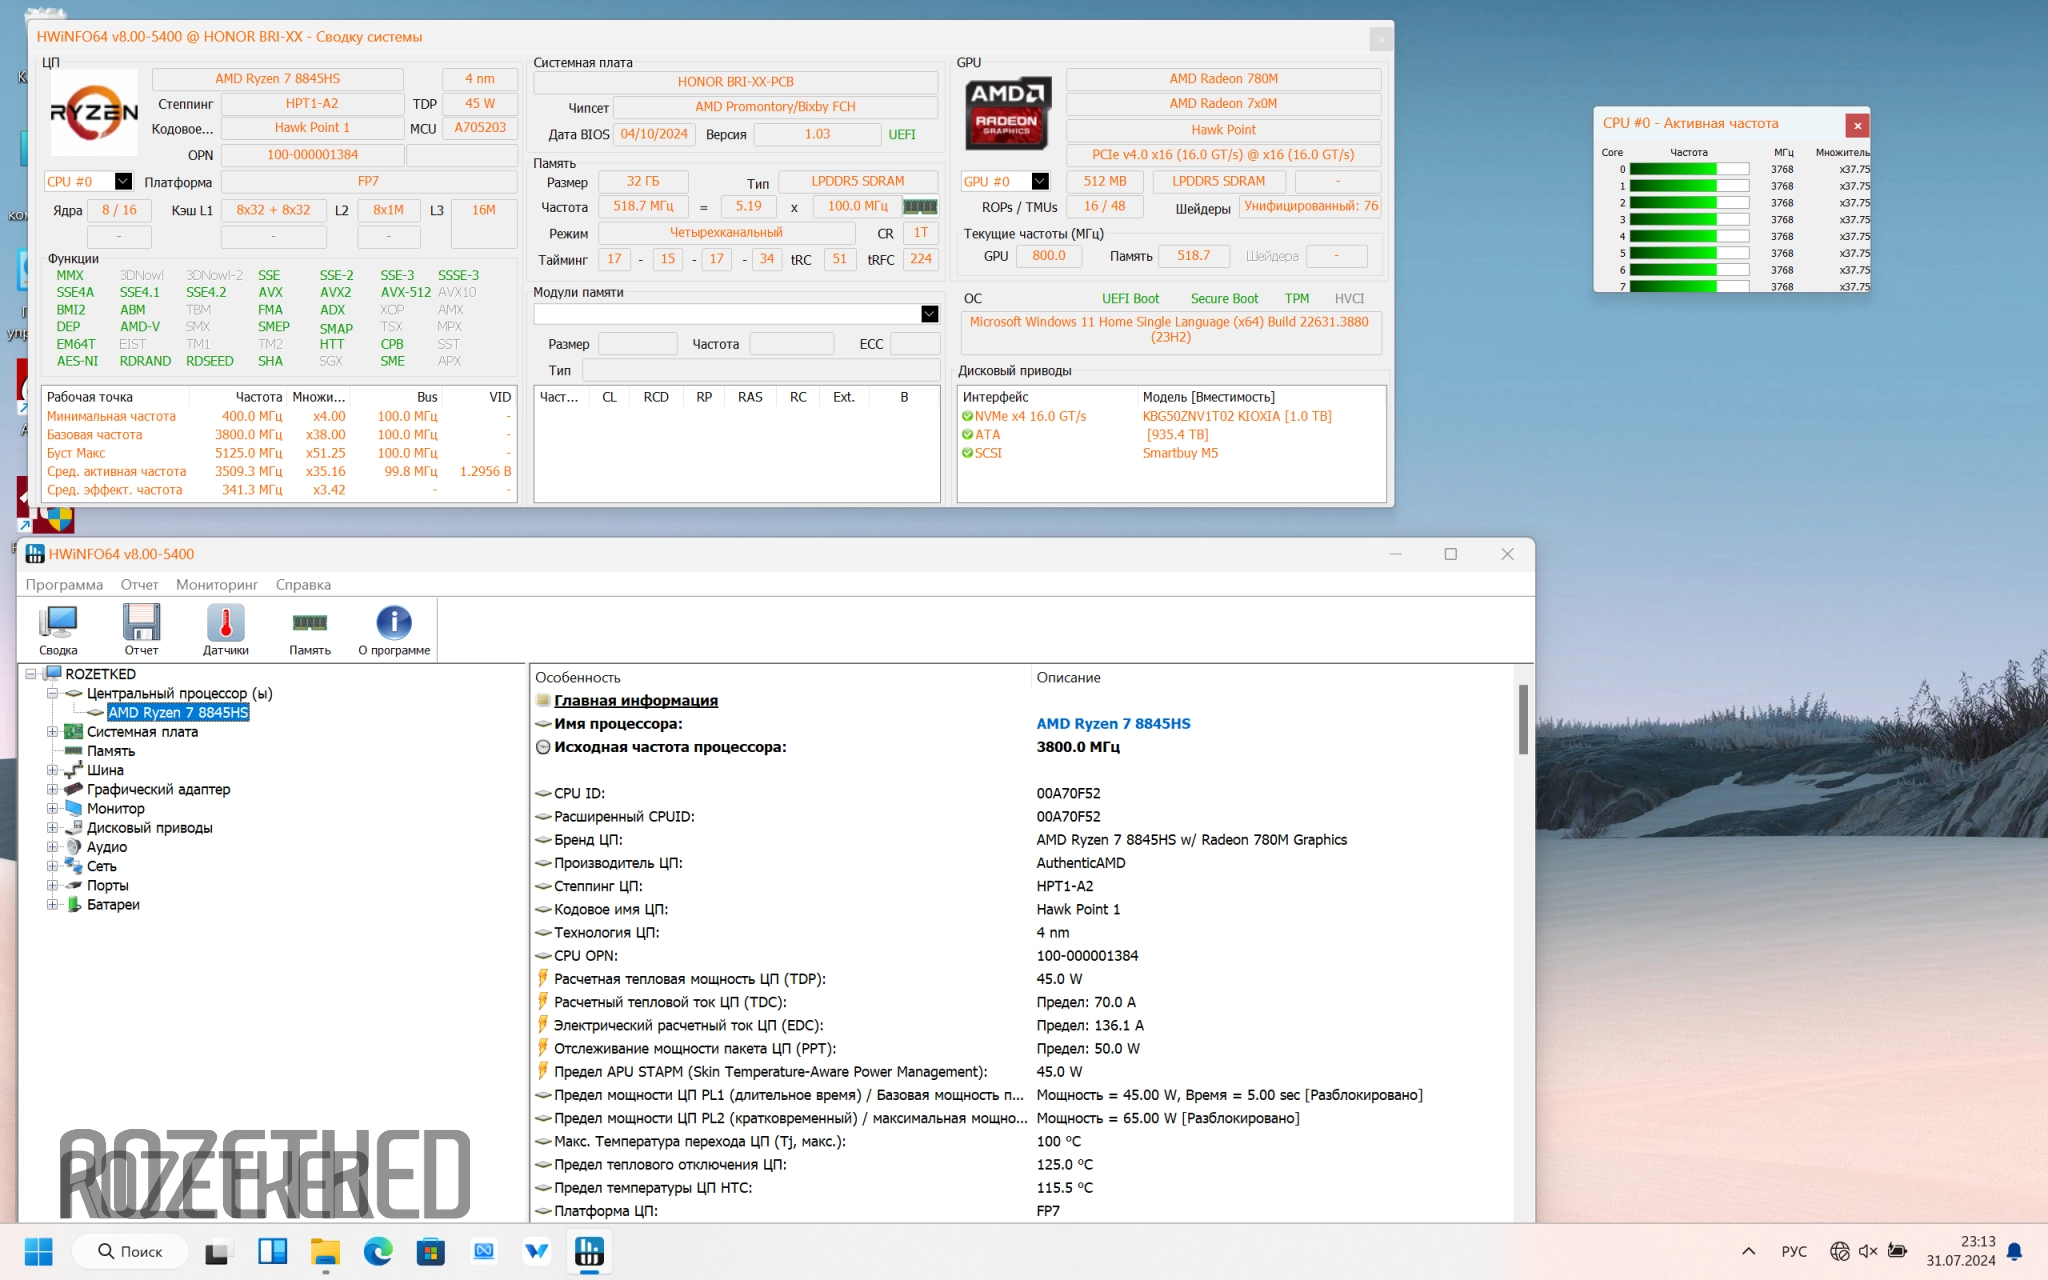
Task: Click the memory chip icon beside 100.0 МГц
Action: pos(920,206)
